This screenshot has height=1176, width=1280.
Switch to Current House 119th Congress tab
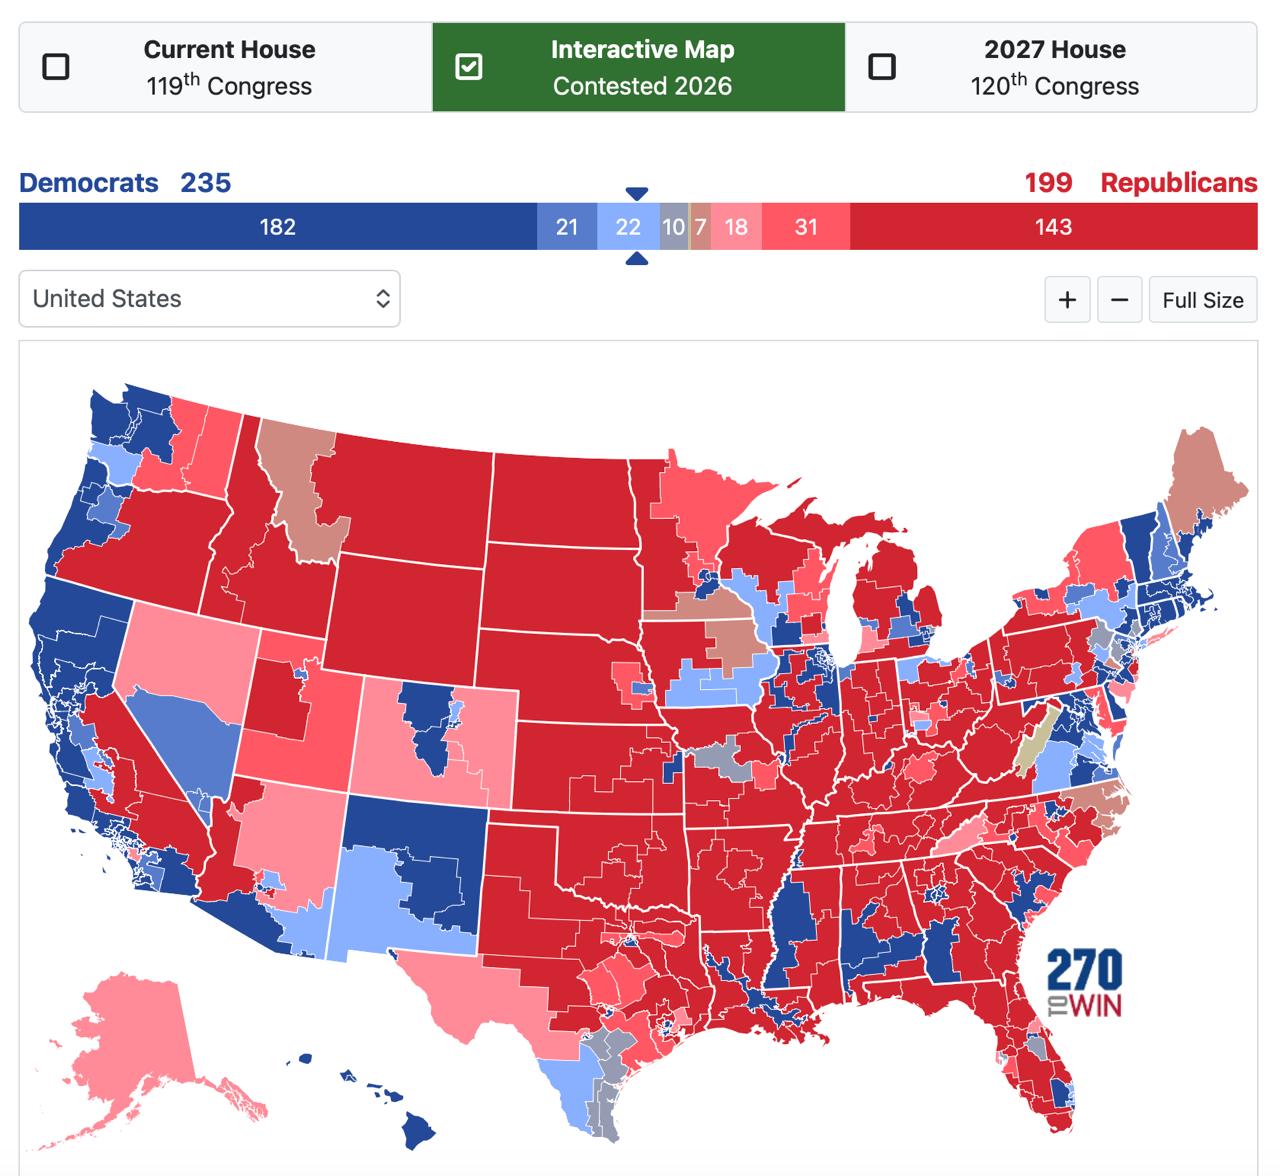[x=228, y=67]
